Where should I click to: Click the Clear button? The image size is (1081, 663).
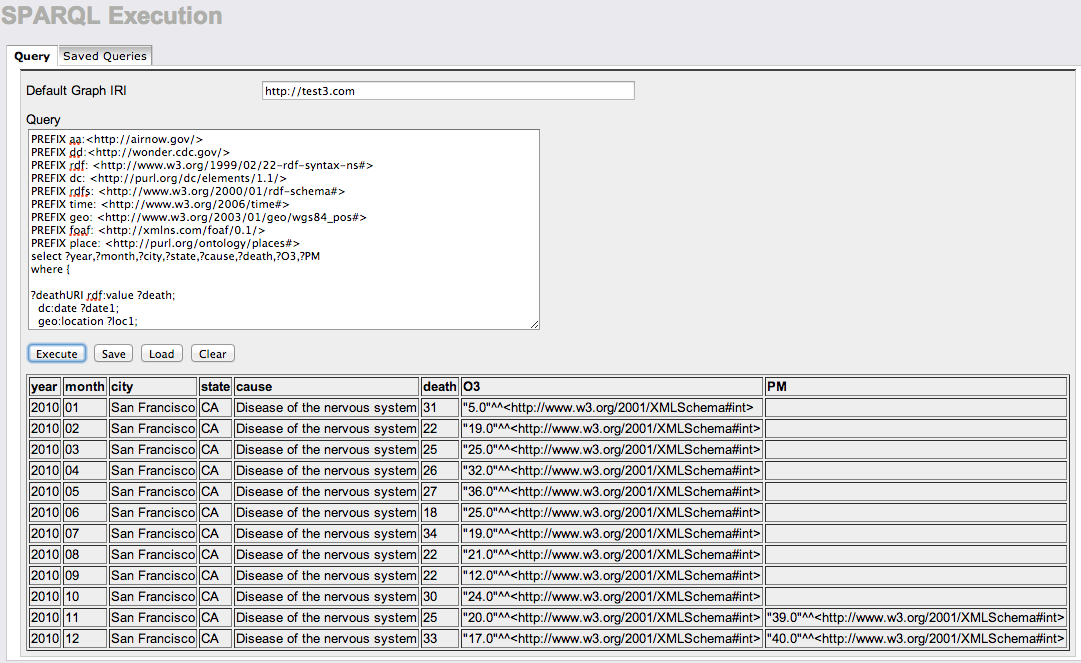click(212, 353)
